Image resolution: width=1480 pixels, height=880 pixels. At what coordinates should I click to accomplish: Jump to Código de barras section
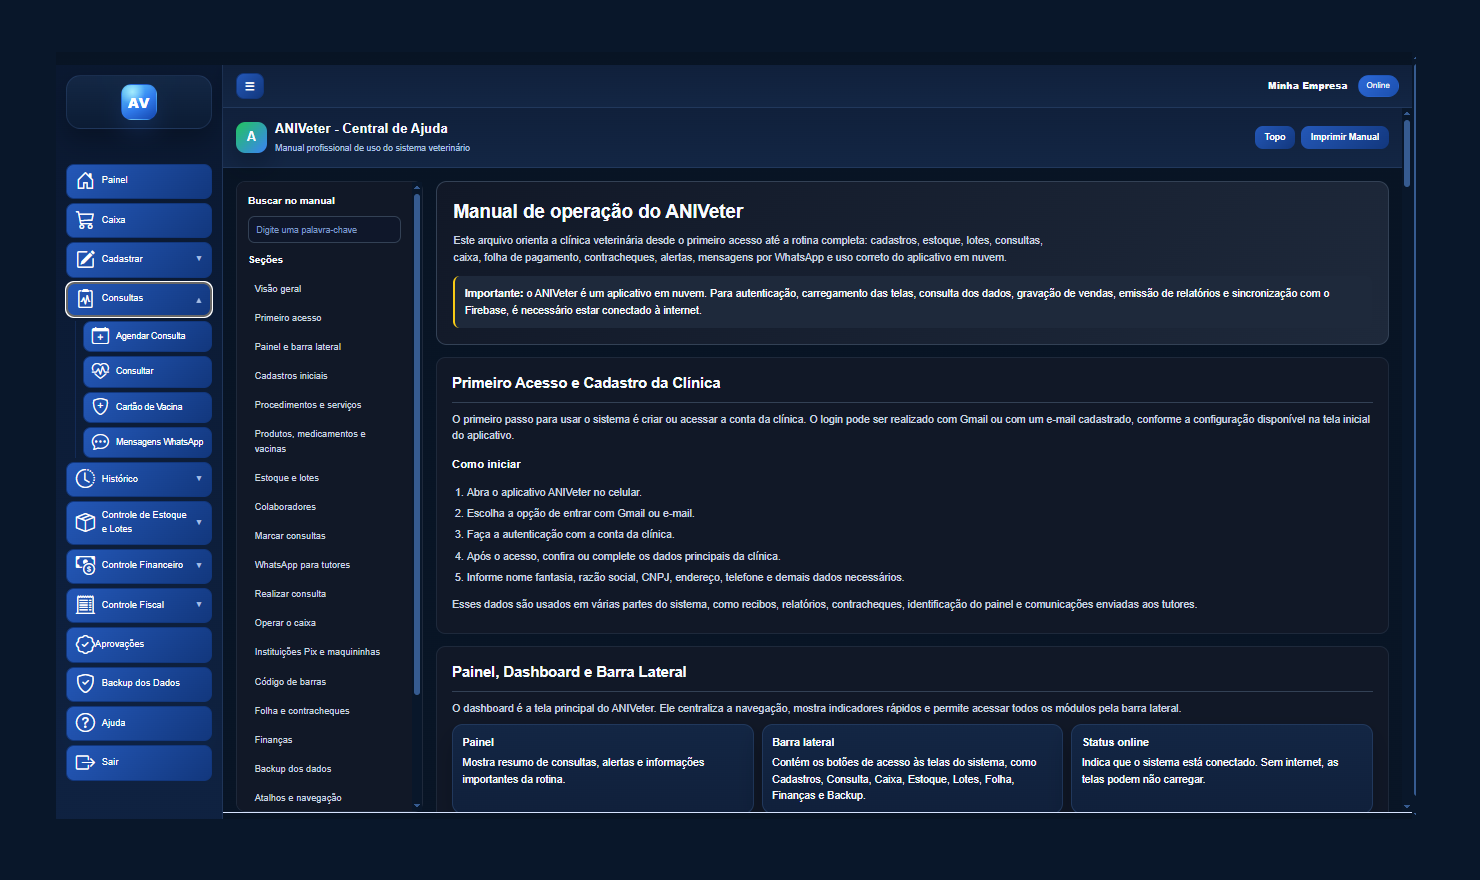pyautogui.click(x=290, y=682)
